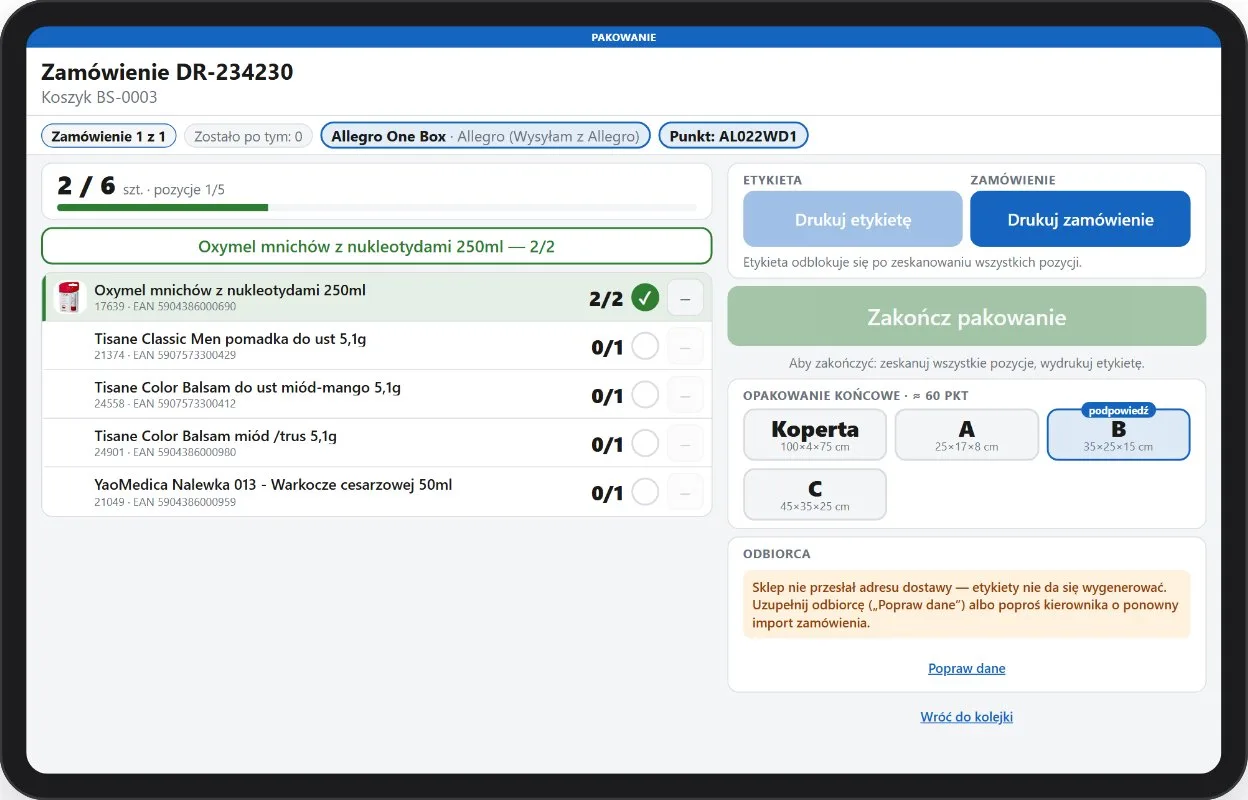Image resolution: width=1248 pixels, height=800 pixels.
Task: Click minus button for YaoMedica Nalewka 013
Action: coord(685,492)
